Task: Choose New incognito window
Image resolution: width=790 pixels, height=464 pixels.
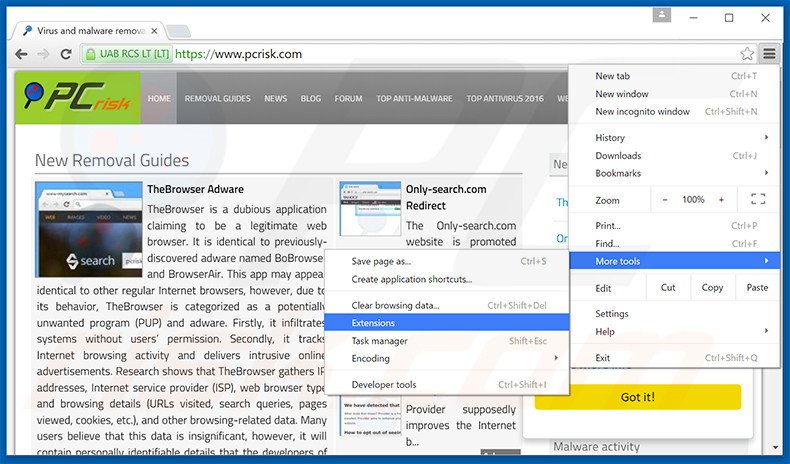Action: [675, 111]
